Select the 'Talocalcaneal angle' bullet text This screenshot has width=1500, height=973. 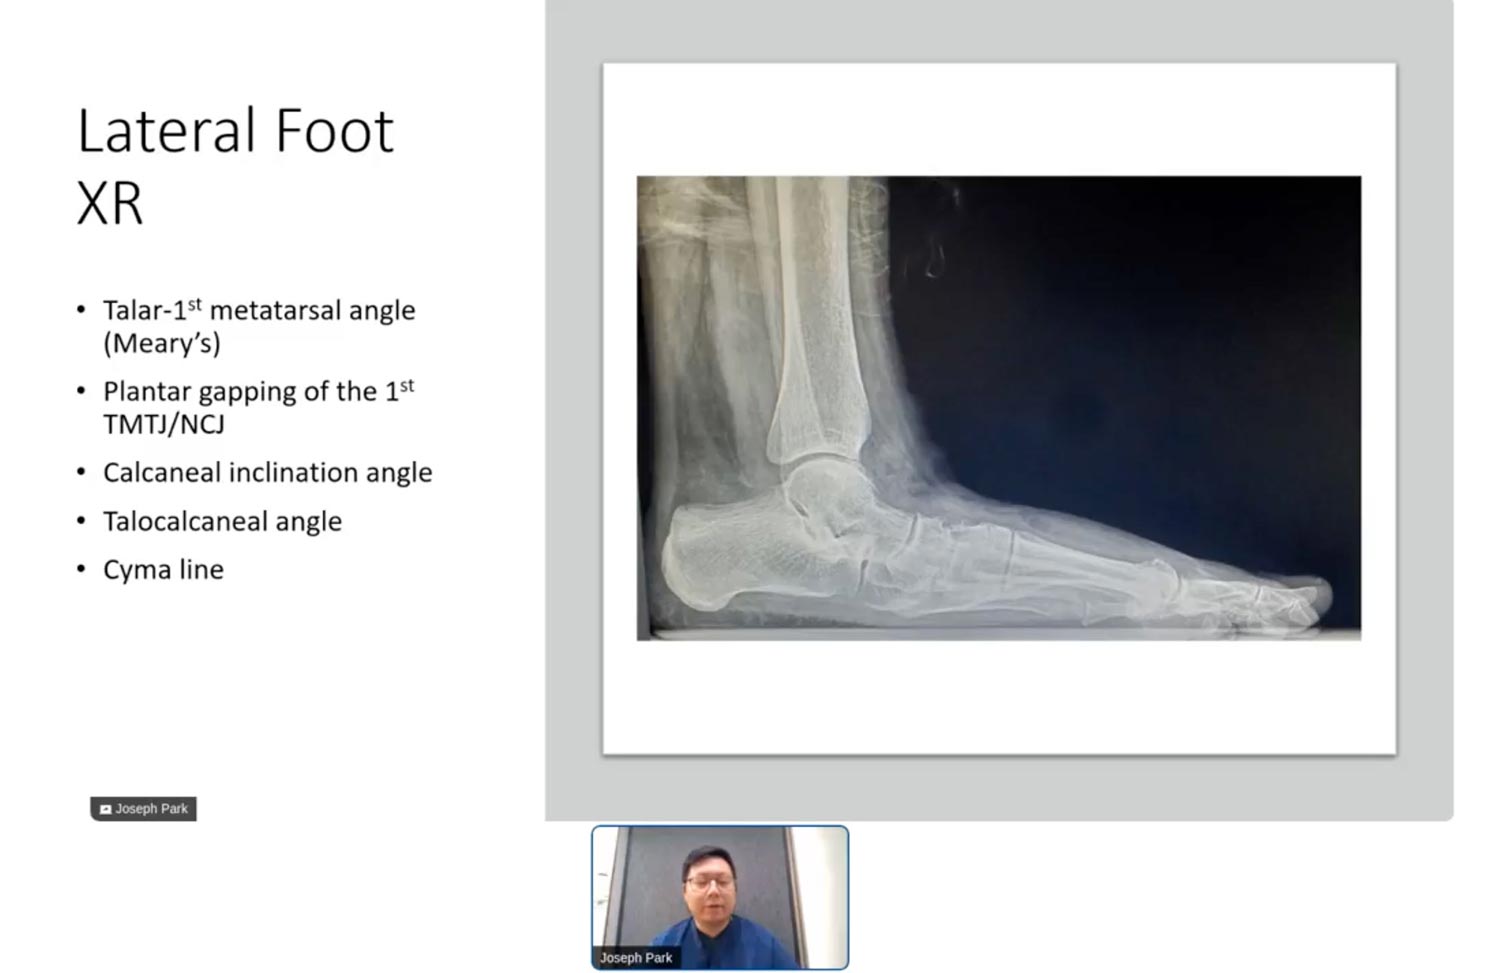click(x=222, y=521)
